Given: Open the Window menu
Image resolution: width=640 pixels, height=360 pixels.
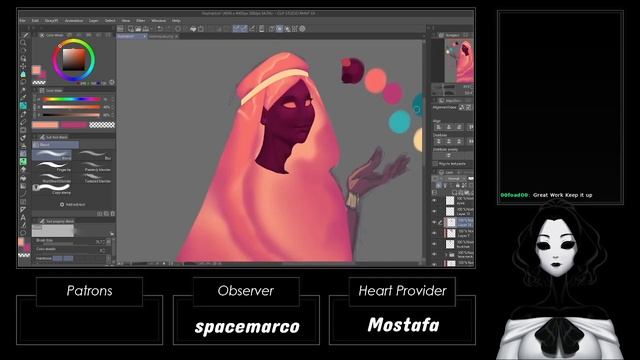Looking at the screenshot, I should point(159,20).
